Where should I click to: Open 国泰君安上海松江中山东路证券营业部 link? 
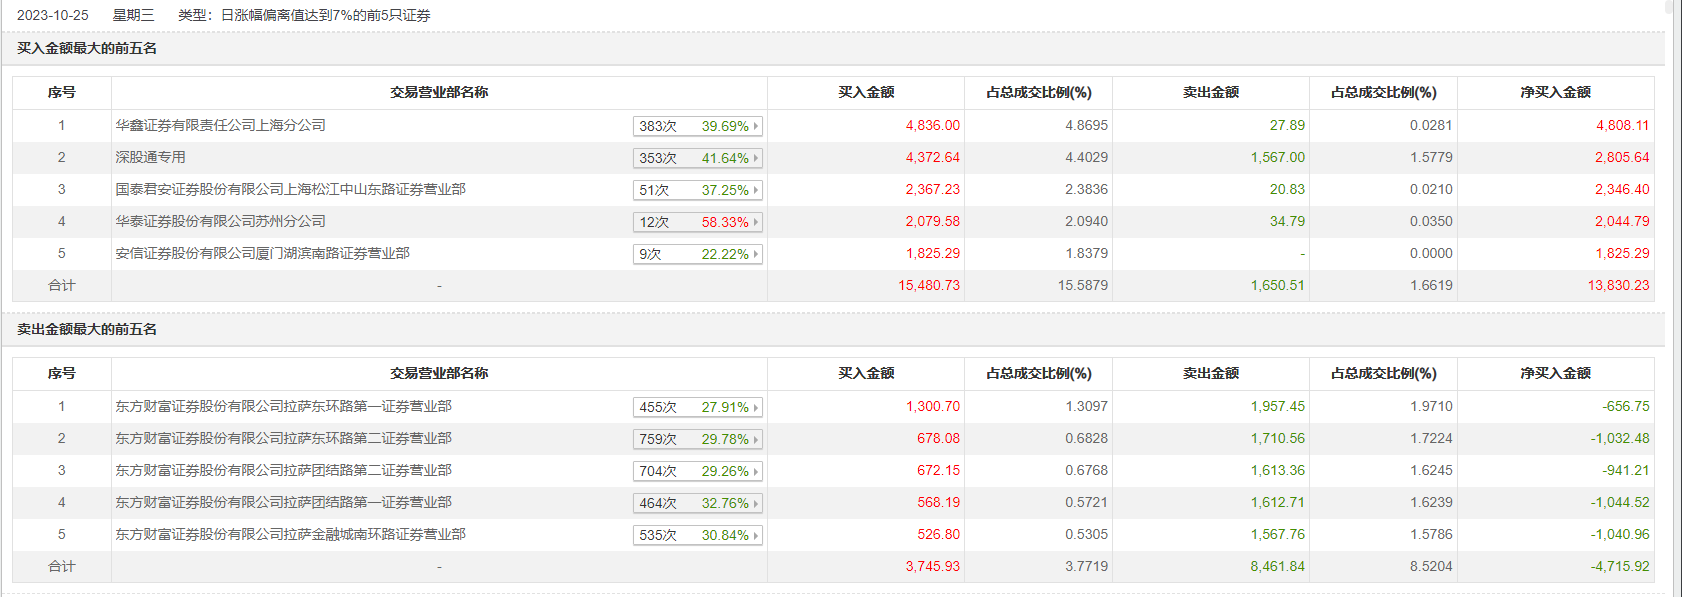click(x=290, y=189)
